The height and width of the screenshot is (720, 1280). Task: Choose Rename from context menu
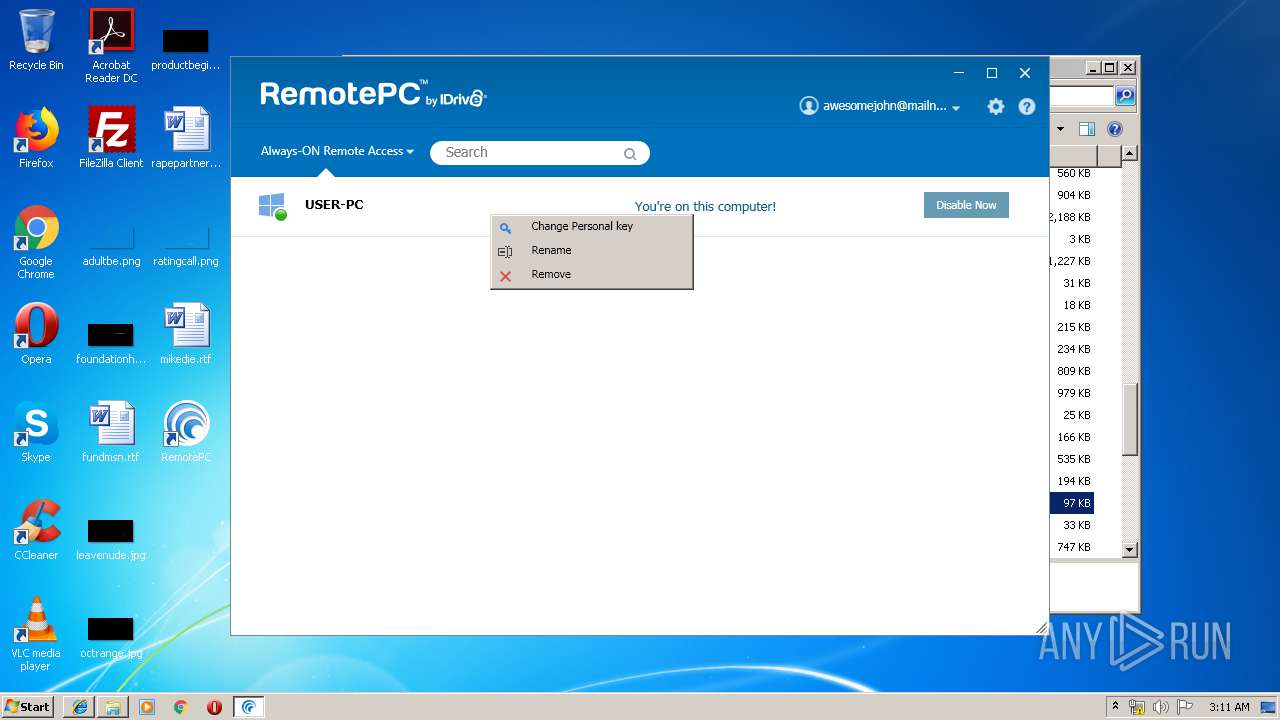coord(592,251)
